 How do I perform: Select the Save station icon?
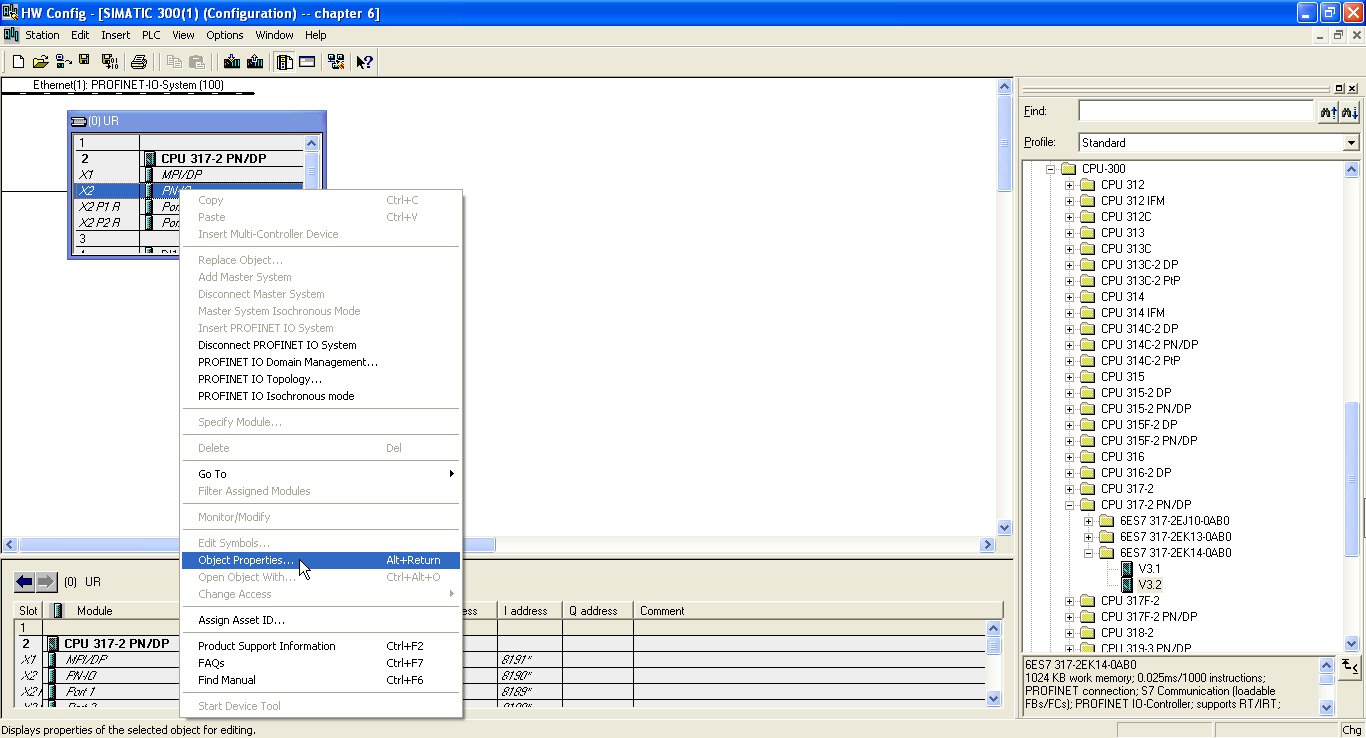coord(85,61)
